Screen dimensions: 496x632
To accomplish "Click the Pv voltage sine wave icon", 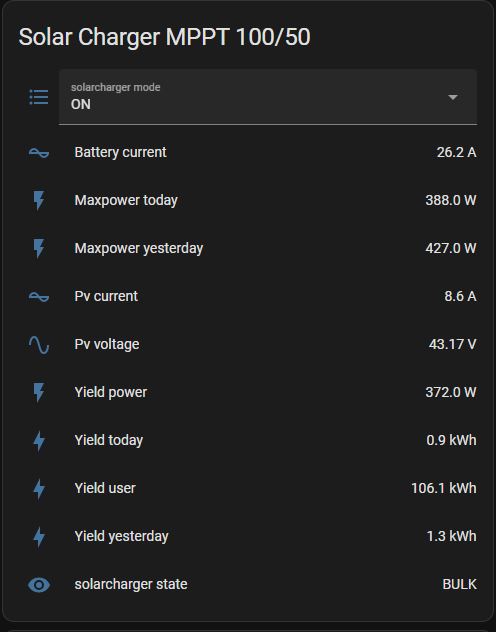I will [39, 345].
